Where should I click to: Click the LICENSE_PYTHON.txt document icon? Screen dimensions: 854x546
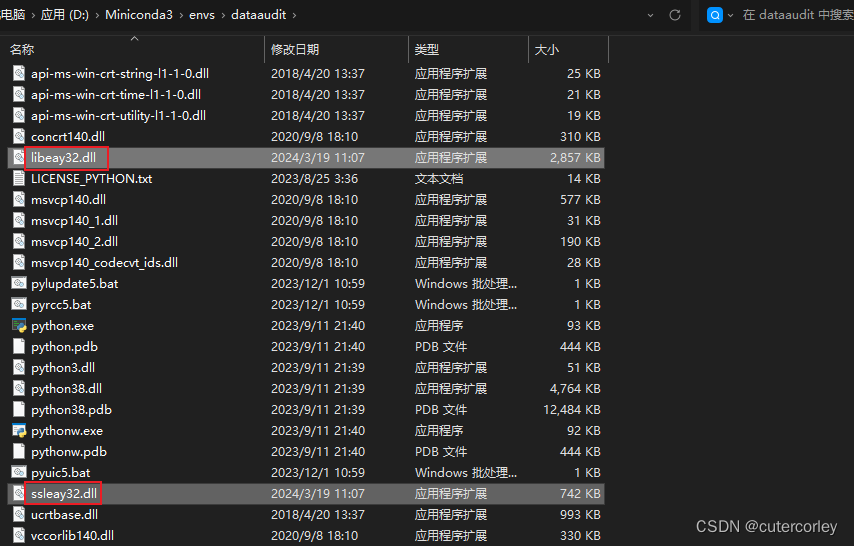(x=19, y=179)
